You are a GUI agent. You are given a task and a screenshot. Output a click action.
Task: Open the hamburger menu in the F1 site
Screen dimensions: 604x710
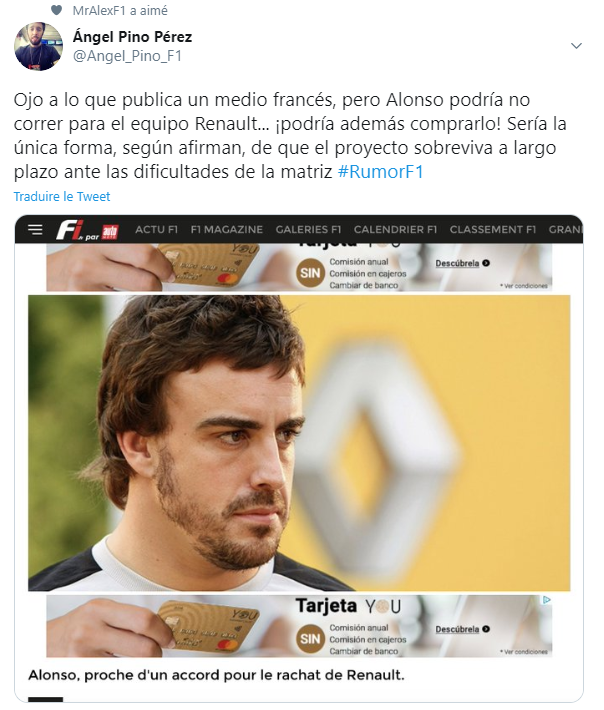click(35, 230)
